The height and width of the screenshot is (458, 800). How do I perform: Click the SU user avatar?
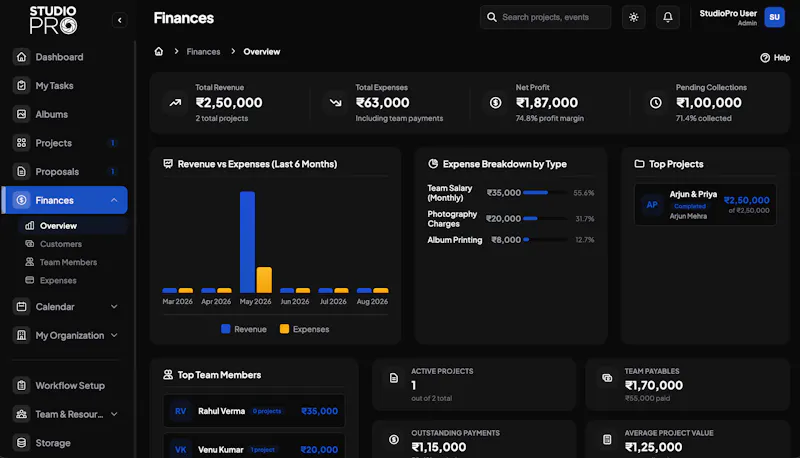(774, 17)
